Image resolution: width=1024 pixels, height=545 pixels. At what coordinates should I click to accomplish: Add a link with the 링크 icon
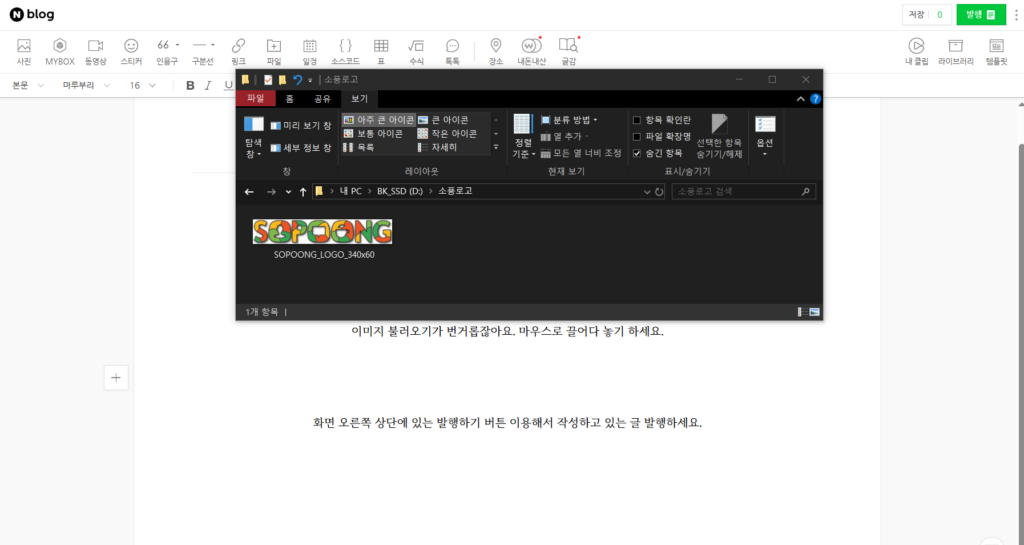pos(238,52)
